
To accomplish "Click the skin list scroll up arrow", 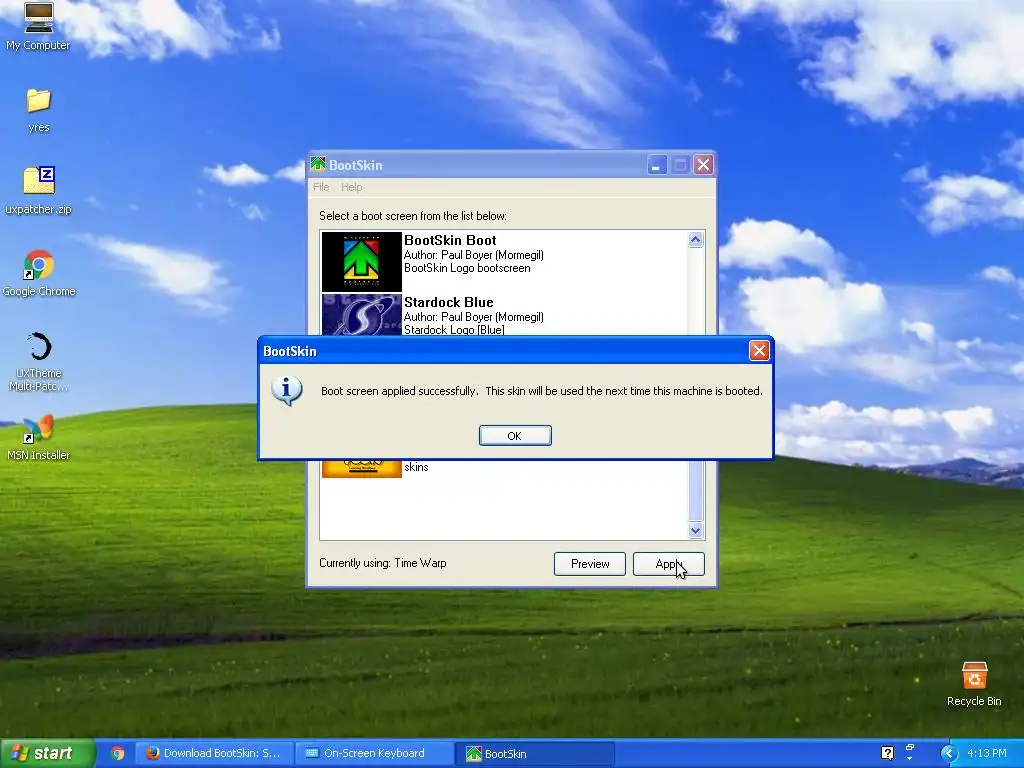I will [x=696, y=240].
